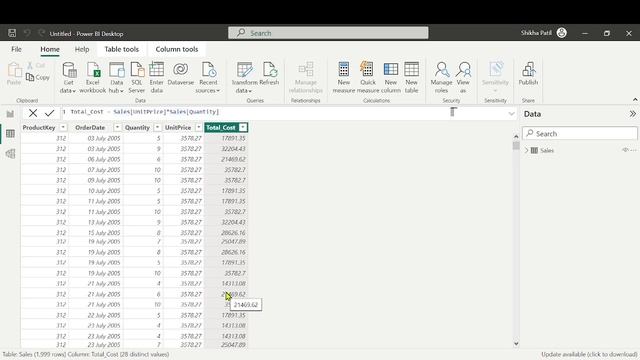Click the Copy button
The width and height of the screenshot is (640, 360).
point(38,77)
